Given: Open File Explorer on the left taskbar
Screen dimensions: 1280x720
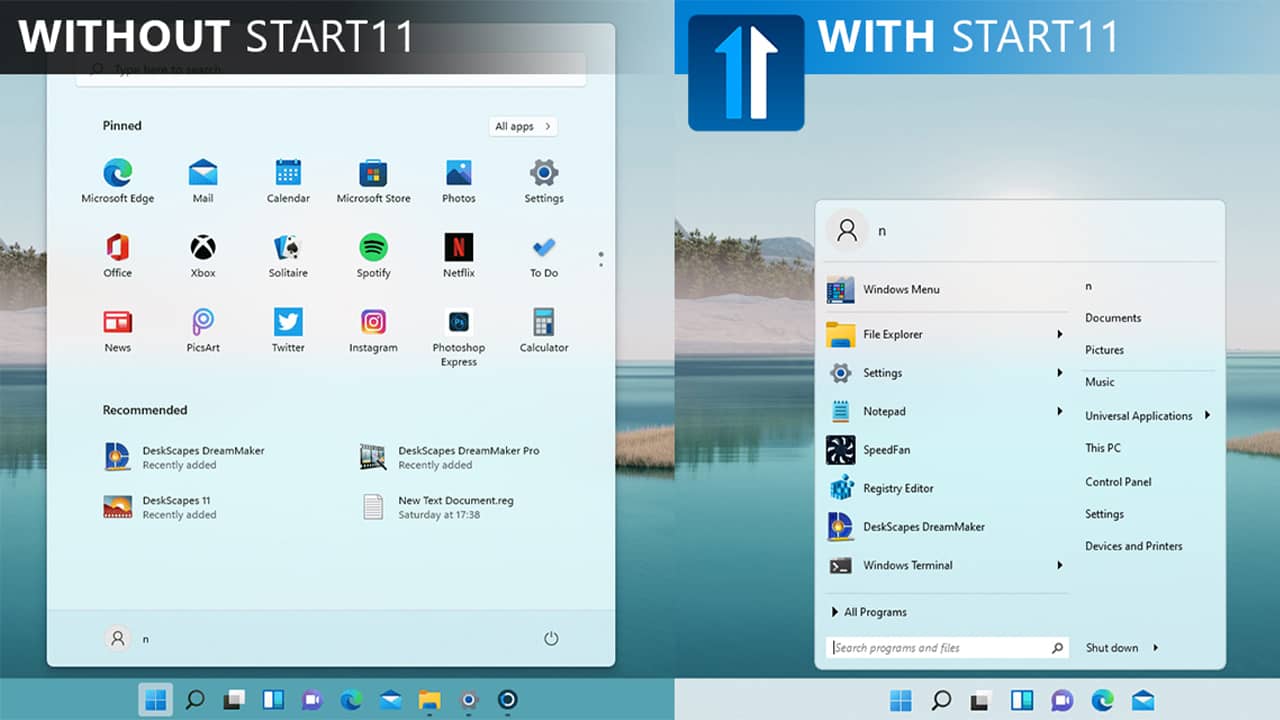Looking at the screenshot, I should click(x=429, y=700).
